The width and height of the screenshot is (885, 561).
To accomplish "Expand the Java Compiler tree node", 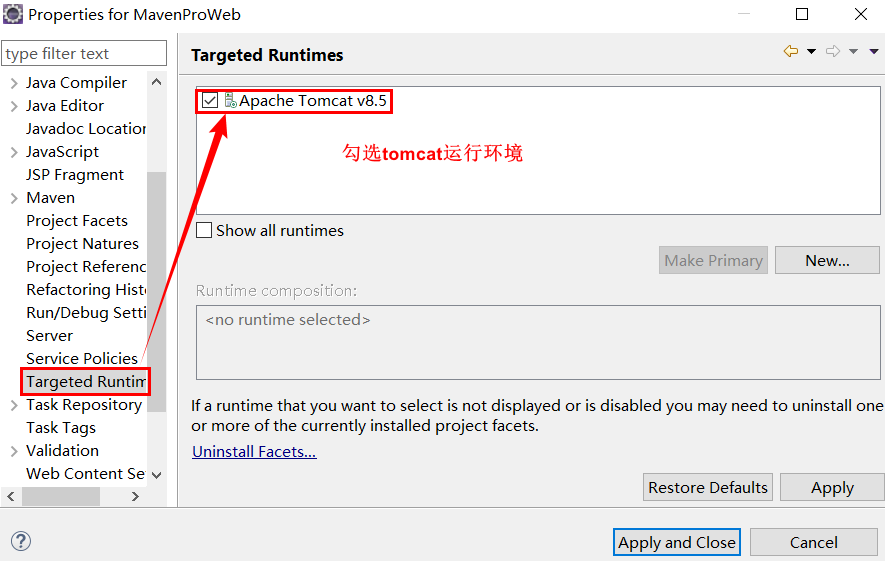I will pyautogui.click(x=14, y=83).
